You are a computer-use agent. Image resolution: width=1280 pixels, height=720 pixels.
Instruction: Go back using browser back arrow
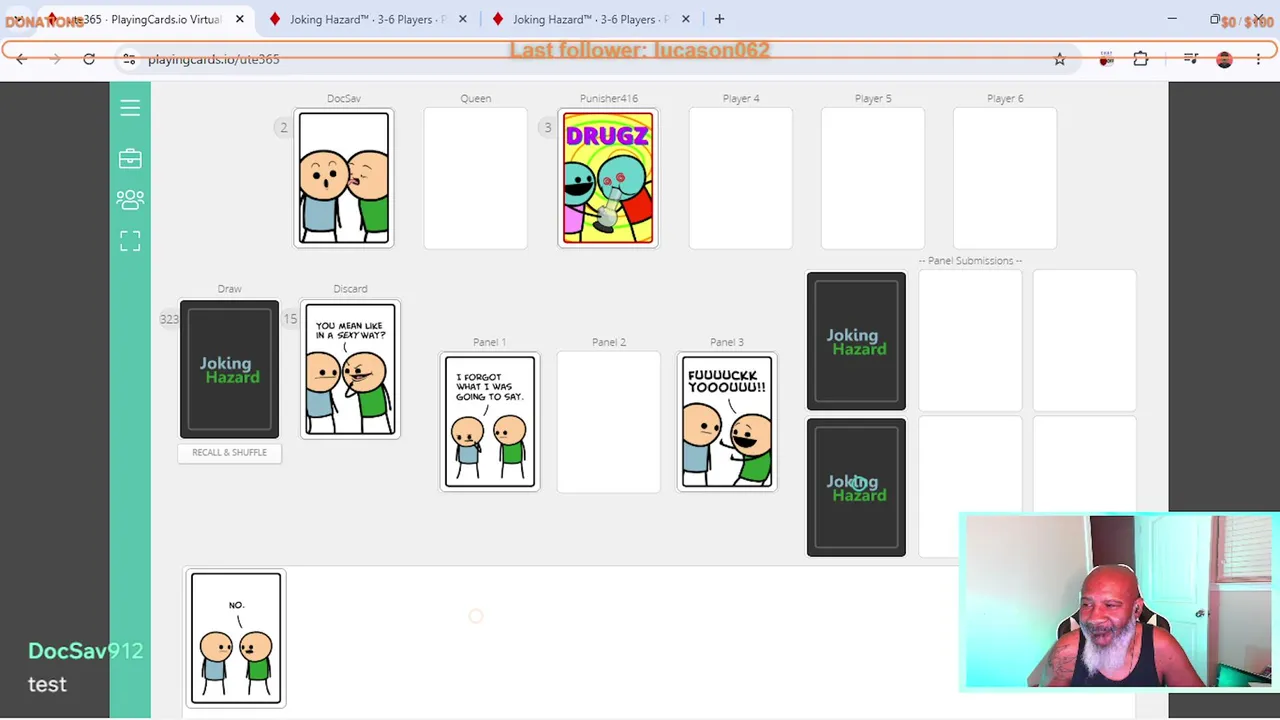pos(22,59)
